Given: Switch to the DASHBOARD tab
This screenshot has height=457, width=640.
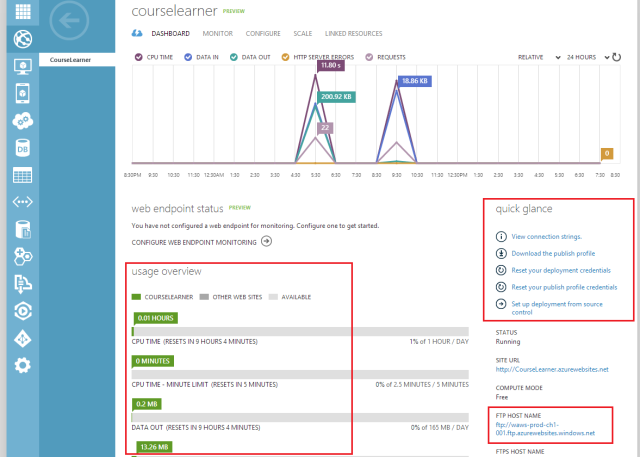Looking at the screenshot, I should 171,33.
